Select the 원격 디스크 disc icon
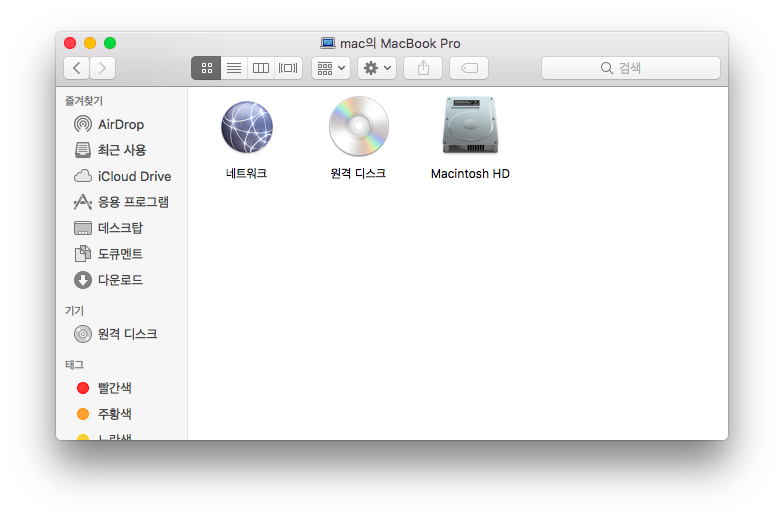Viewport: 784px width, 520px height. tap(358, 126)
